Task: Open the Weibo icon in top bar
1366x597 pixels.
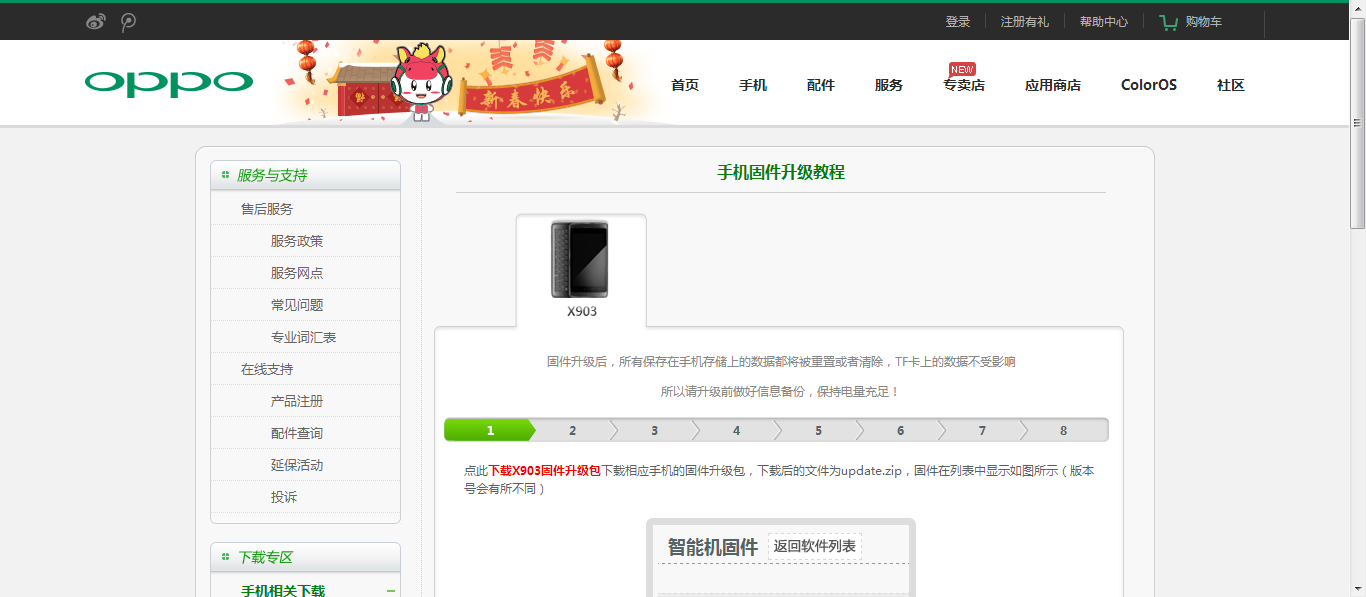Action: point(96,22)
